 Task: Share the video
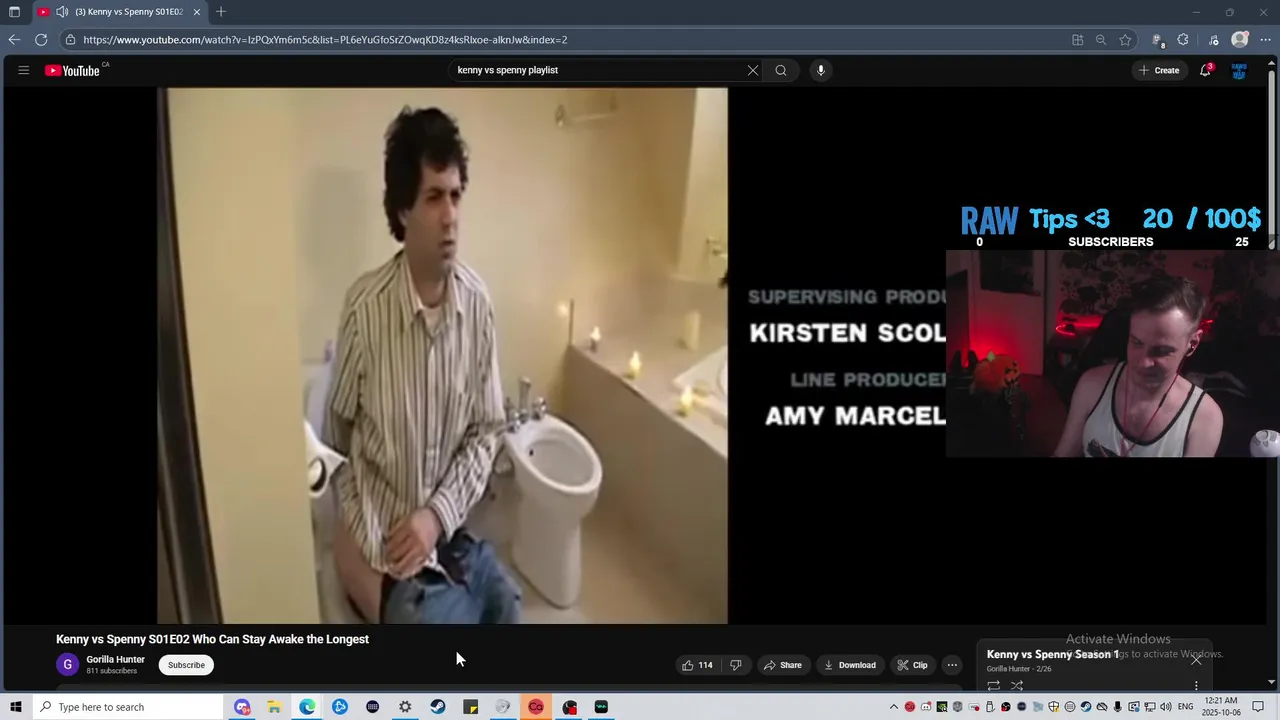click(783, 665)
